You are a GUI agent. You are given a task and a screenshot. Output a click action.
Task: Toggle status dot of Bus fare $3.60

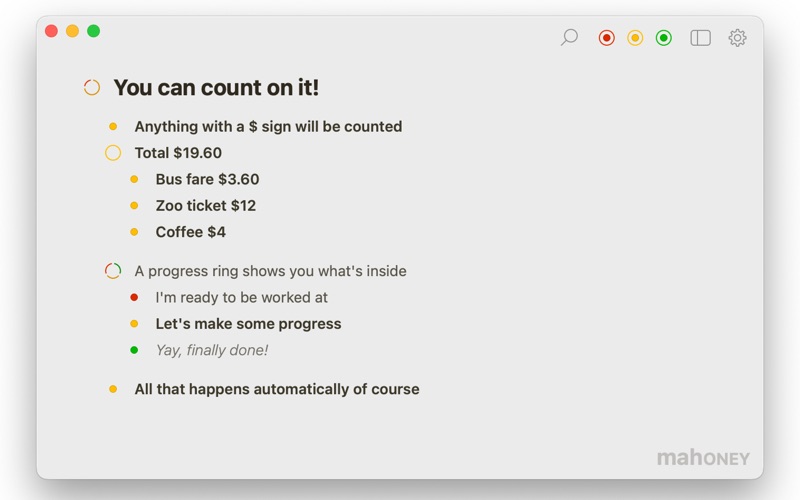point(134,179)
